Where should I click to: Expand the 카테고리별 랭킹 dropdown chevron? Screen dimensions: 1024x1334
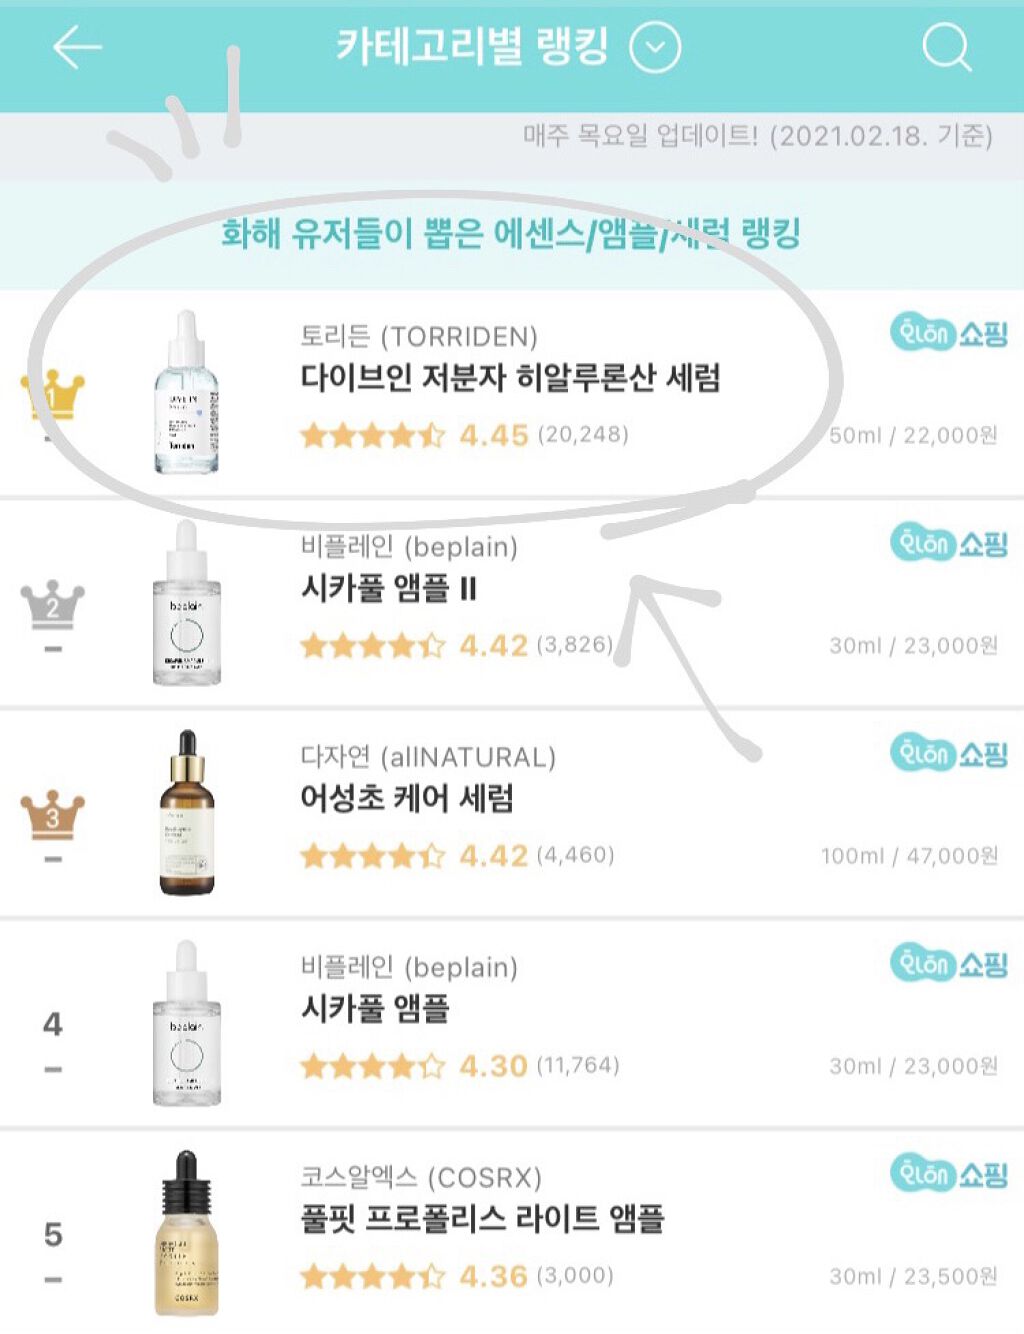(x=655, y=48)
